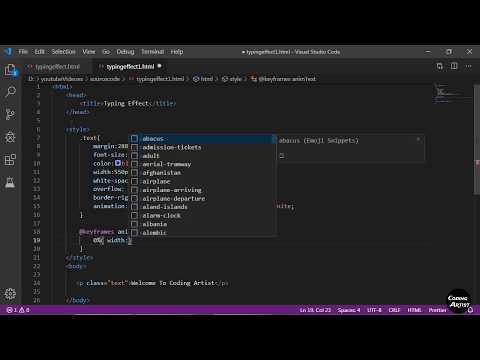The image size is (480, 360).
Task: Click the code minimap preview
Action: pos(453,93)
